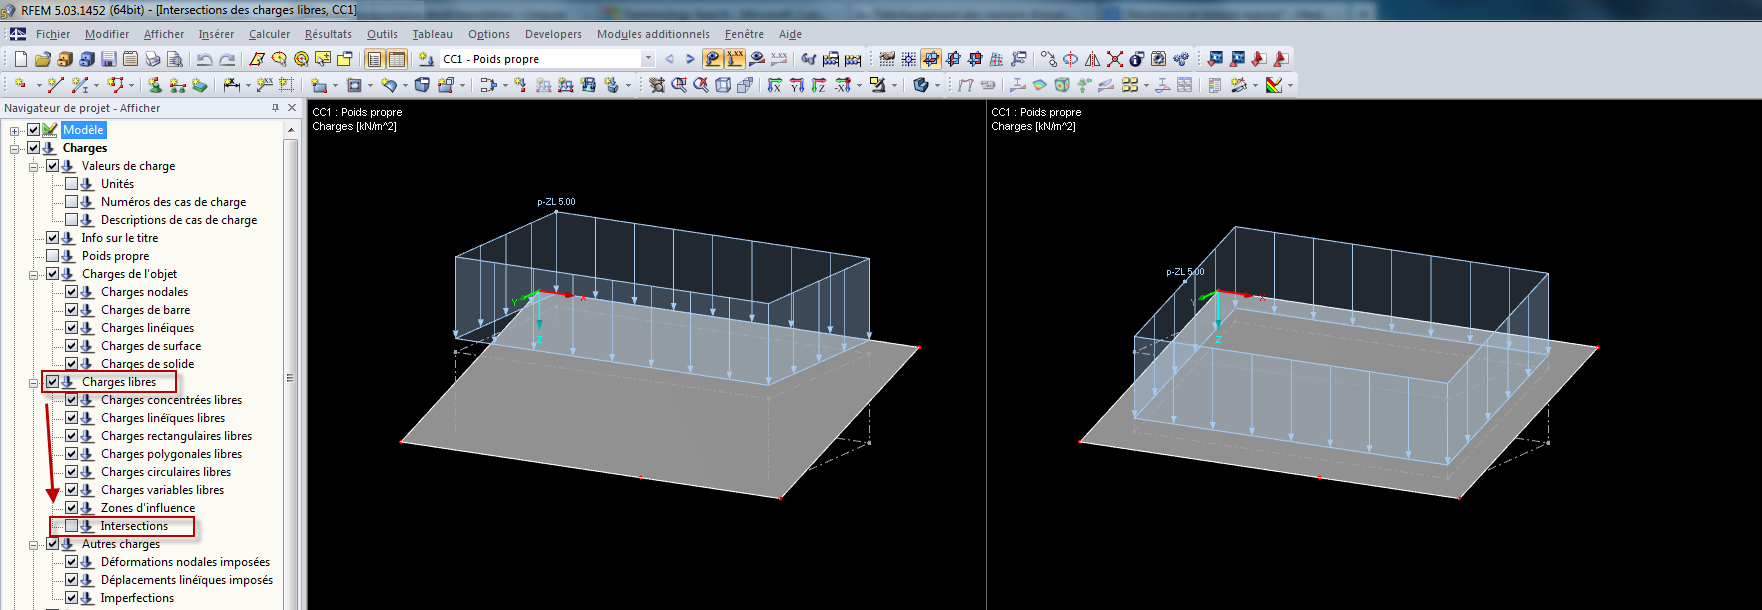Create a new model file

pyautogui.click(x=21, y=59)
